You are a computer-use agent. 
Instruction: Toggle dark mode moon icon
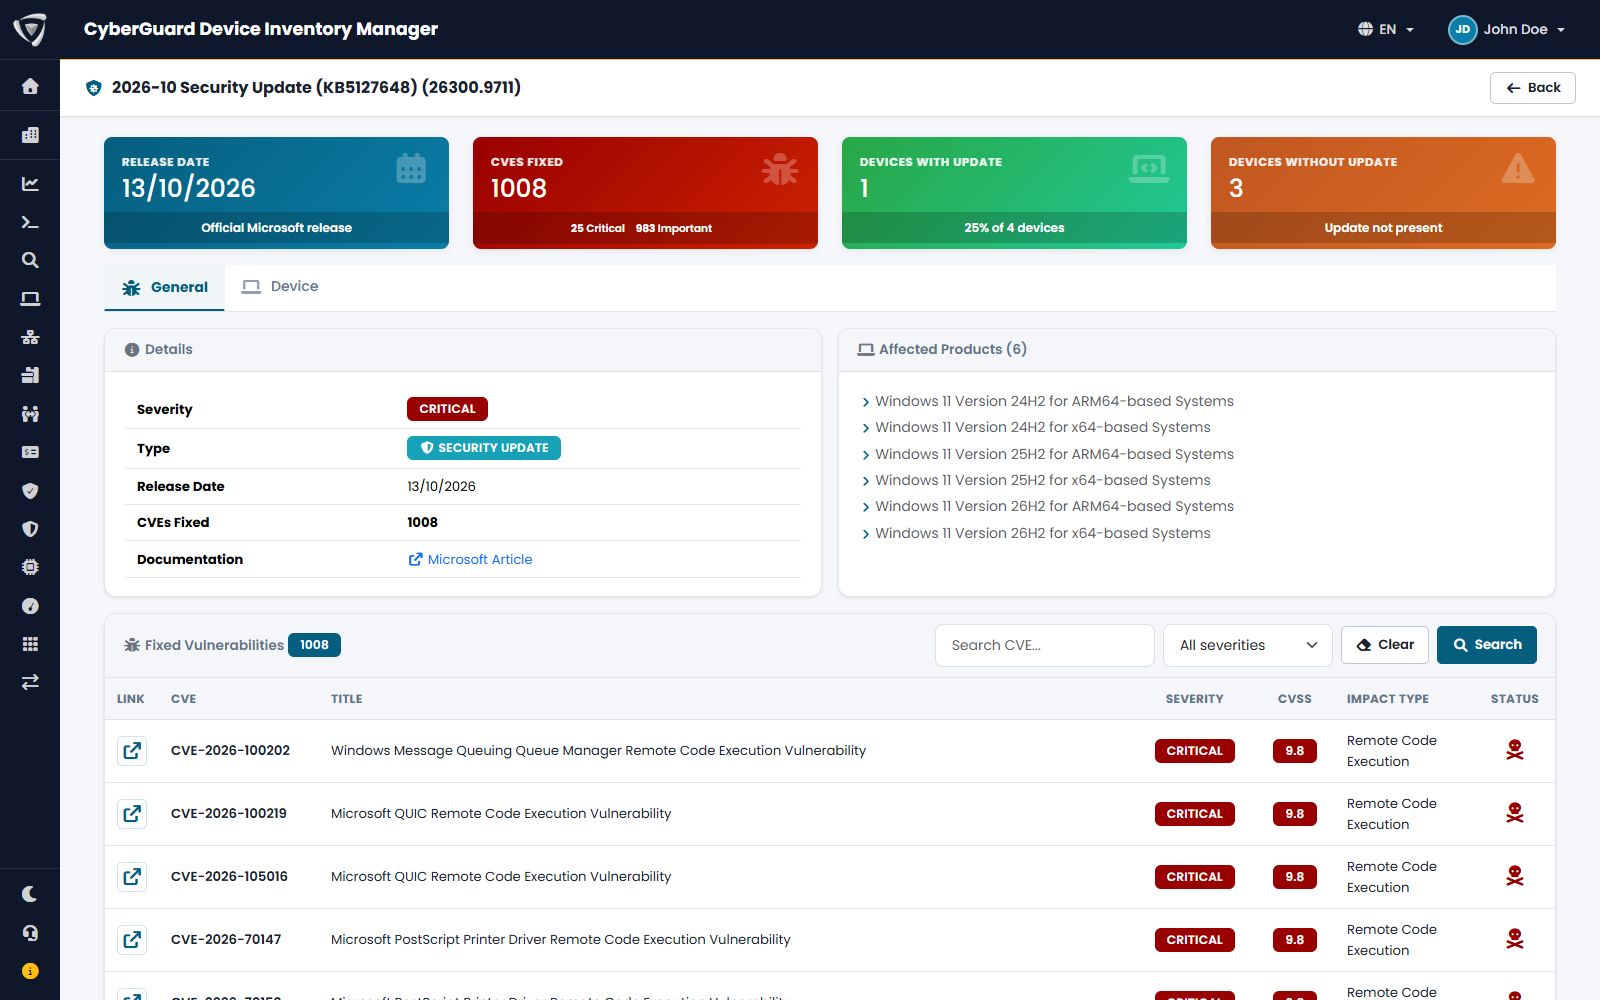click(30, 894)
